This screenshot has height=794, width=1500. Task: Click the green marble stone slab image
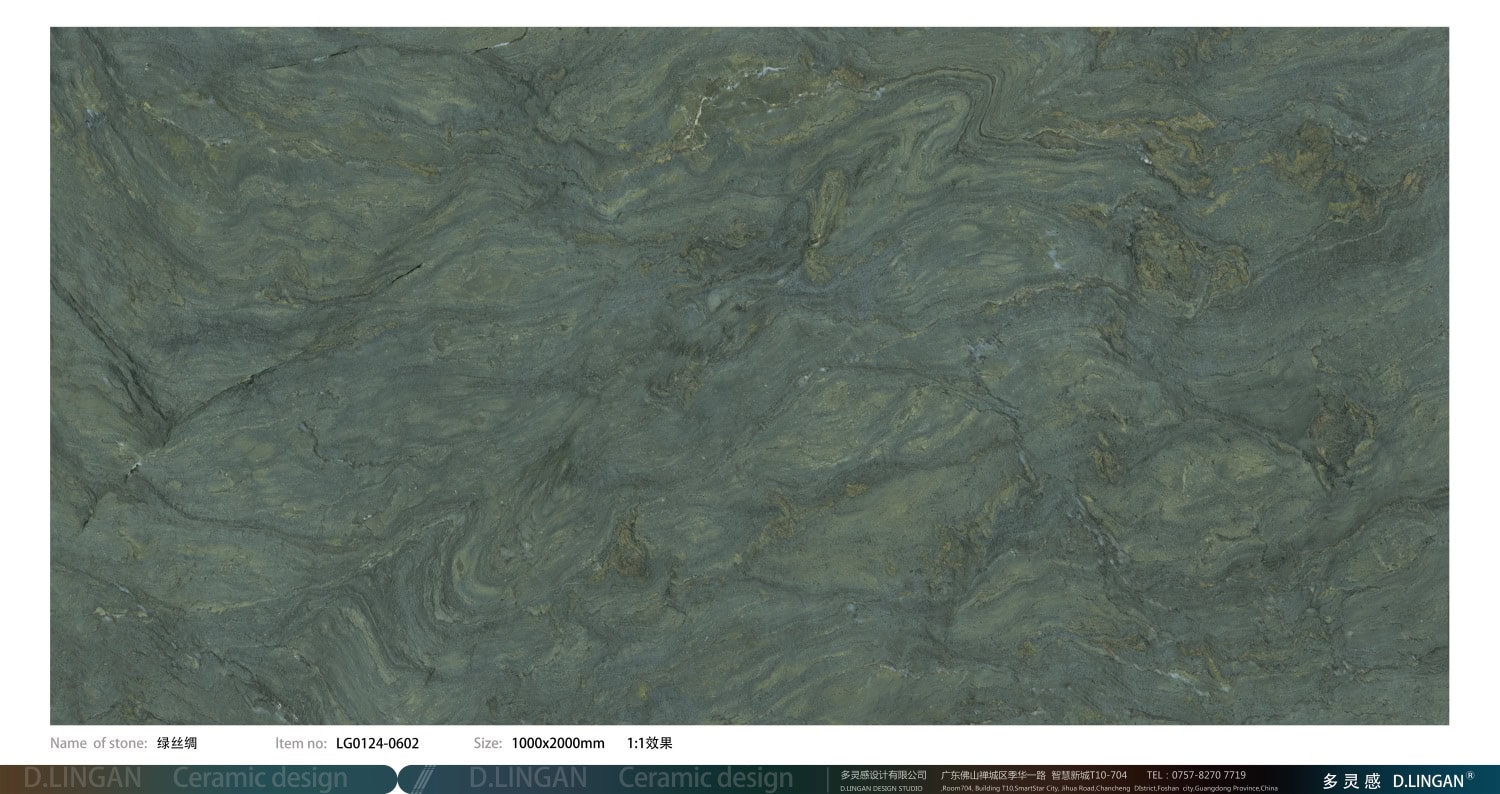pyautogui.click(x=749, y=375)
